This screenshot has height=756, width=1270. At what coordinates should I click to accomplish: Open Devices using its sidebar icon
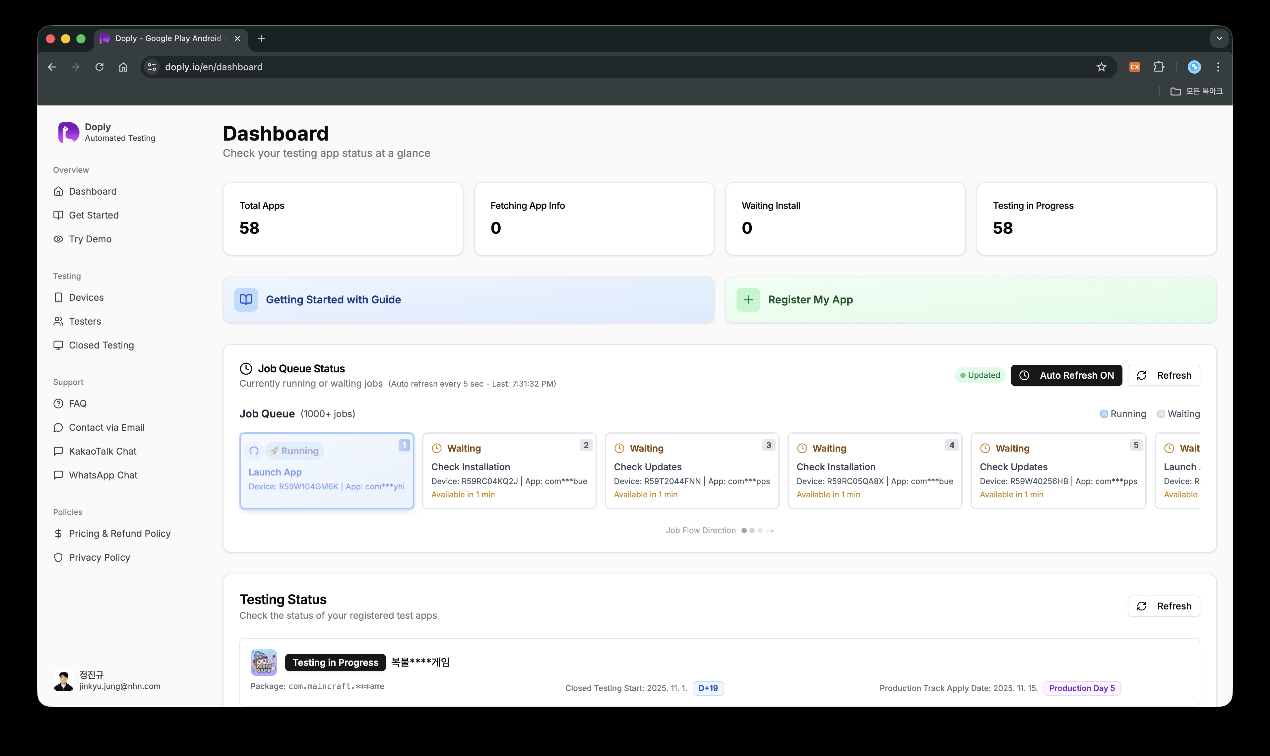coord(58,297)
